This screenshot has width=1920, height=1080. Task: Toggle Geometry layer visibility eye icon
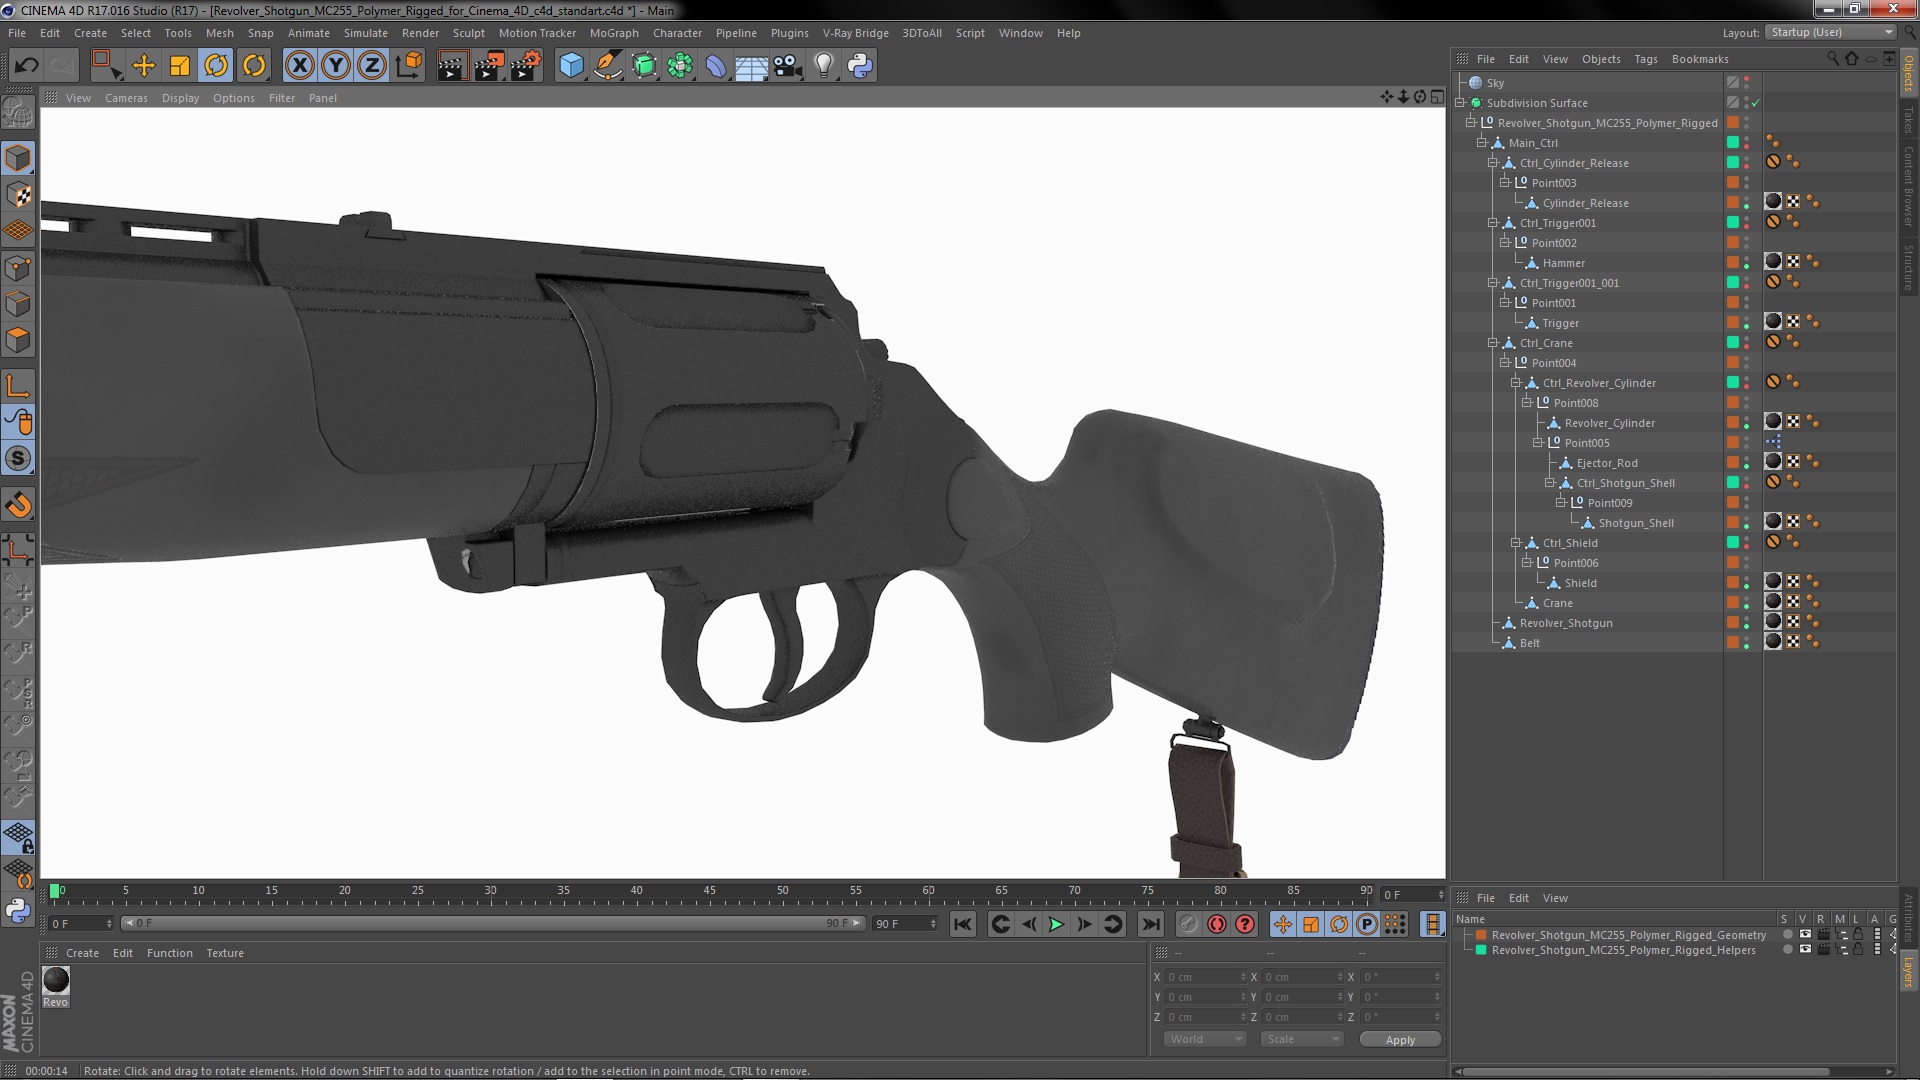coord(1805,935)
